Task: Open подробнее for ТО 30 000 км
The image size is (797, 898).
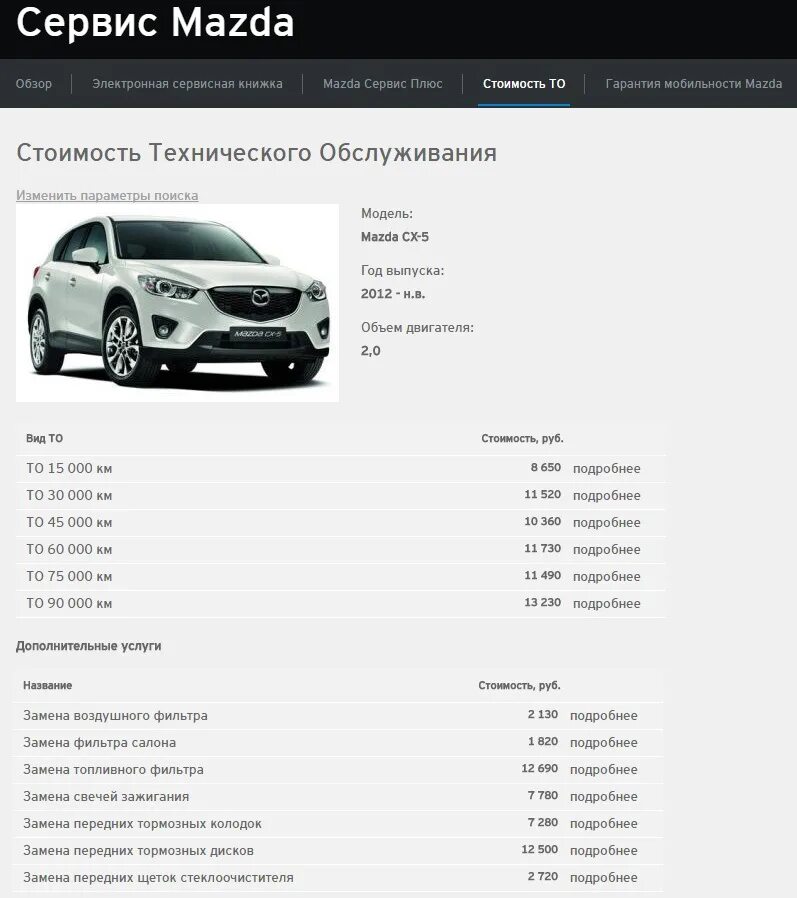Action: (x=606, y=495)
